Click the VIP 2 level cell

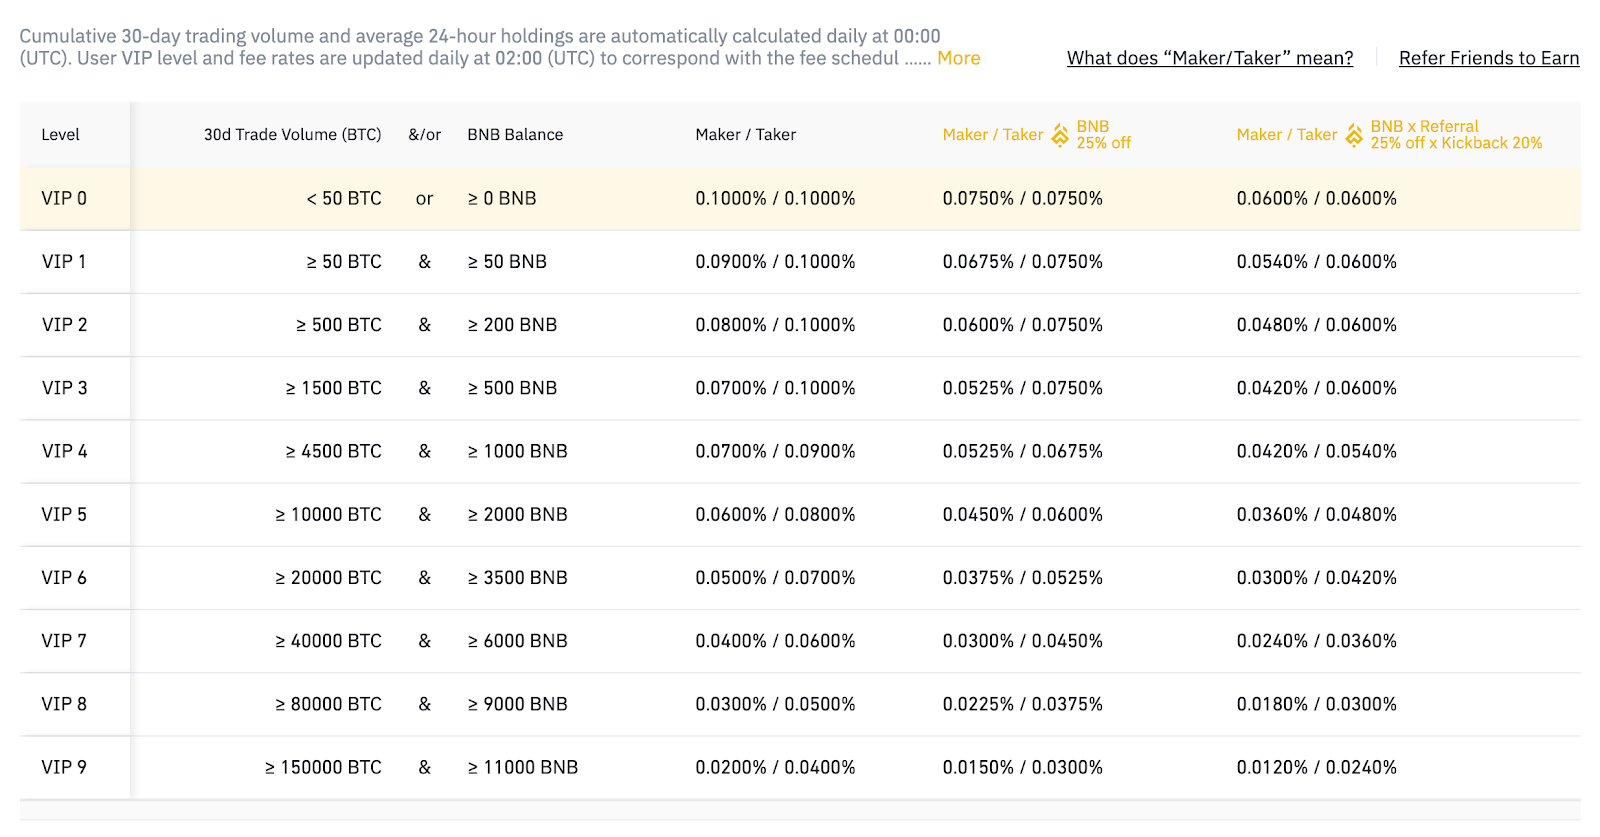tap(64, 325)
